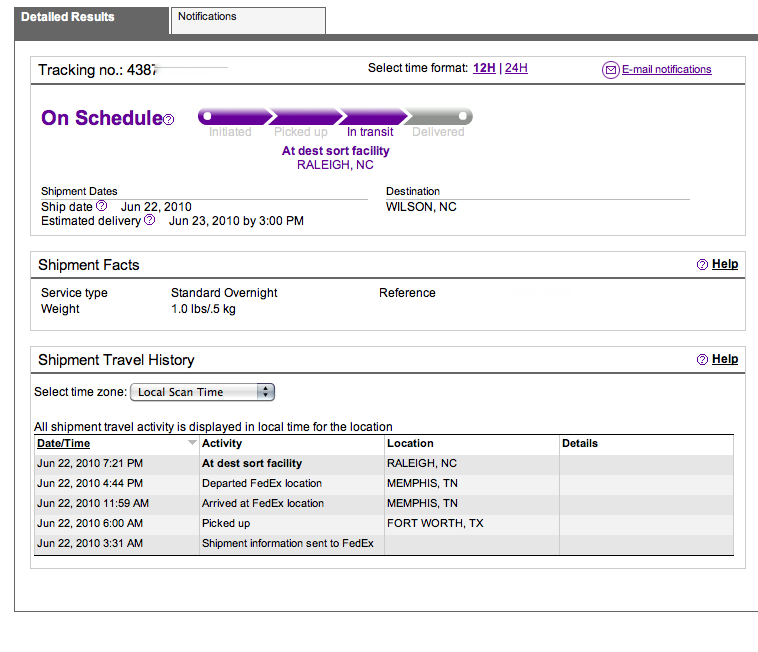Click the help icon in Shipment Travel History header
The height and width of the screenshot is (652, 758).
[x=702, y=360]
